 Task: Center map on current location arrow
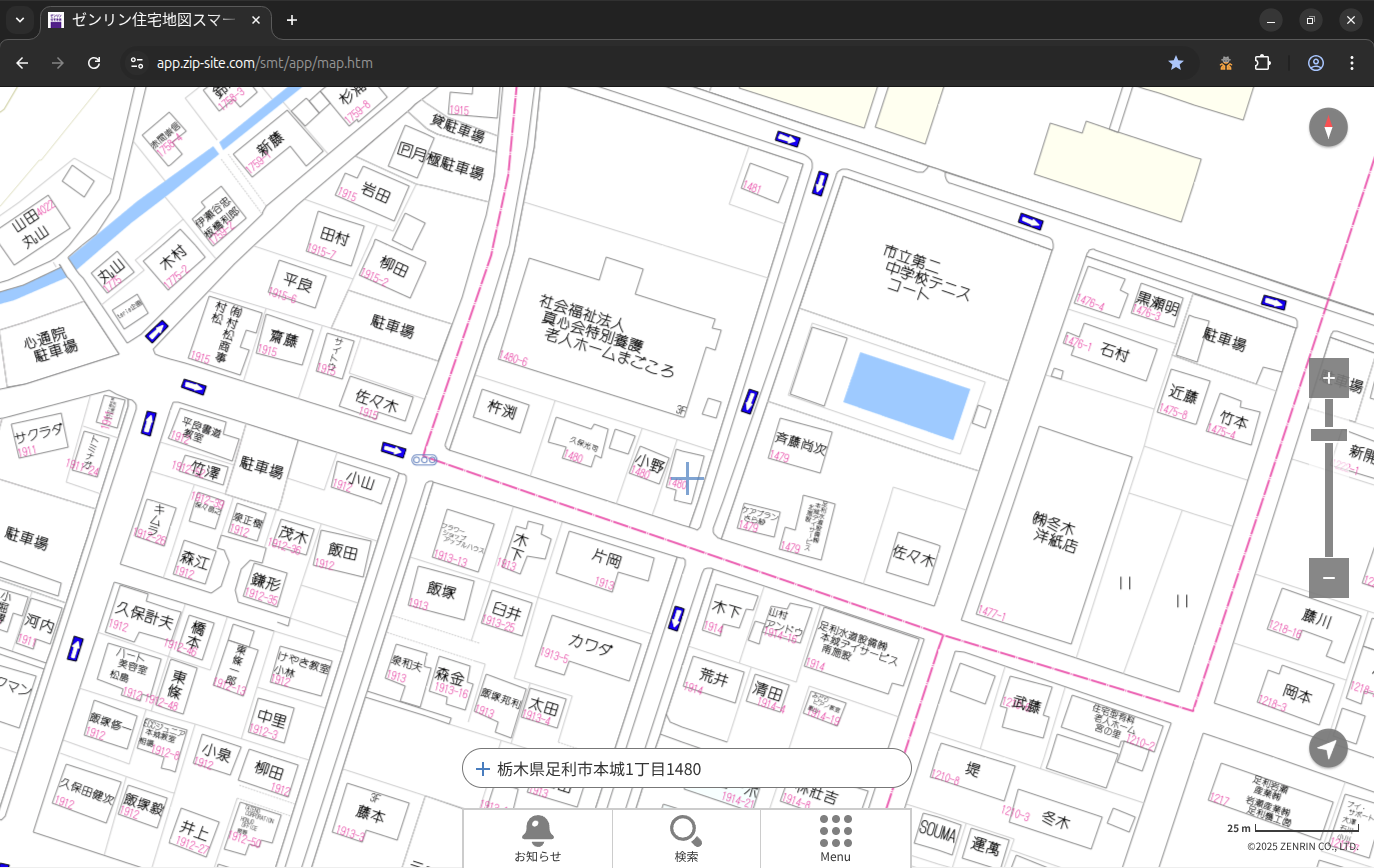1328,748
